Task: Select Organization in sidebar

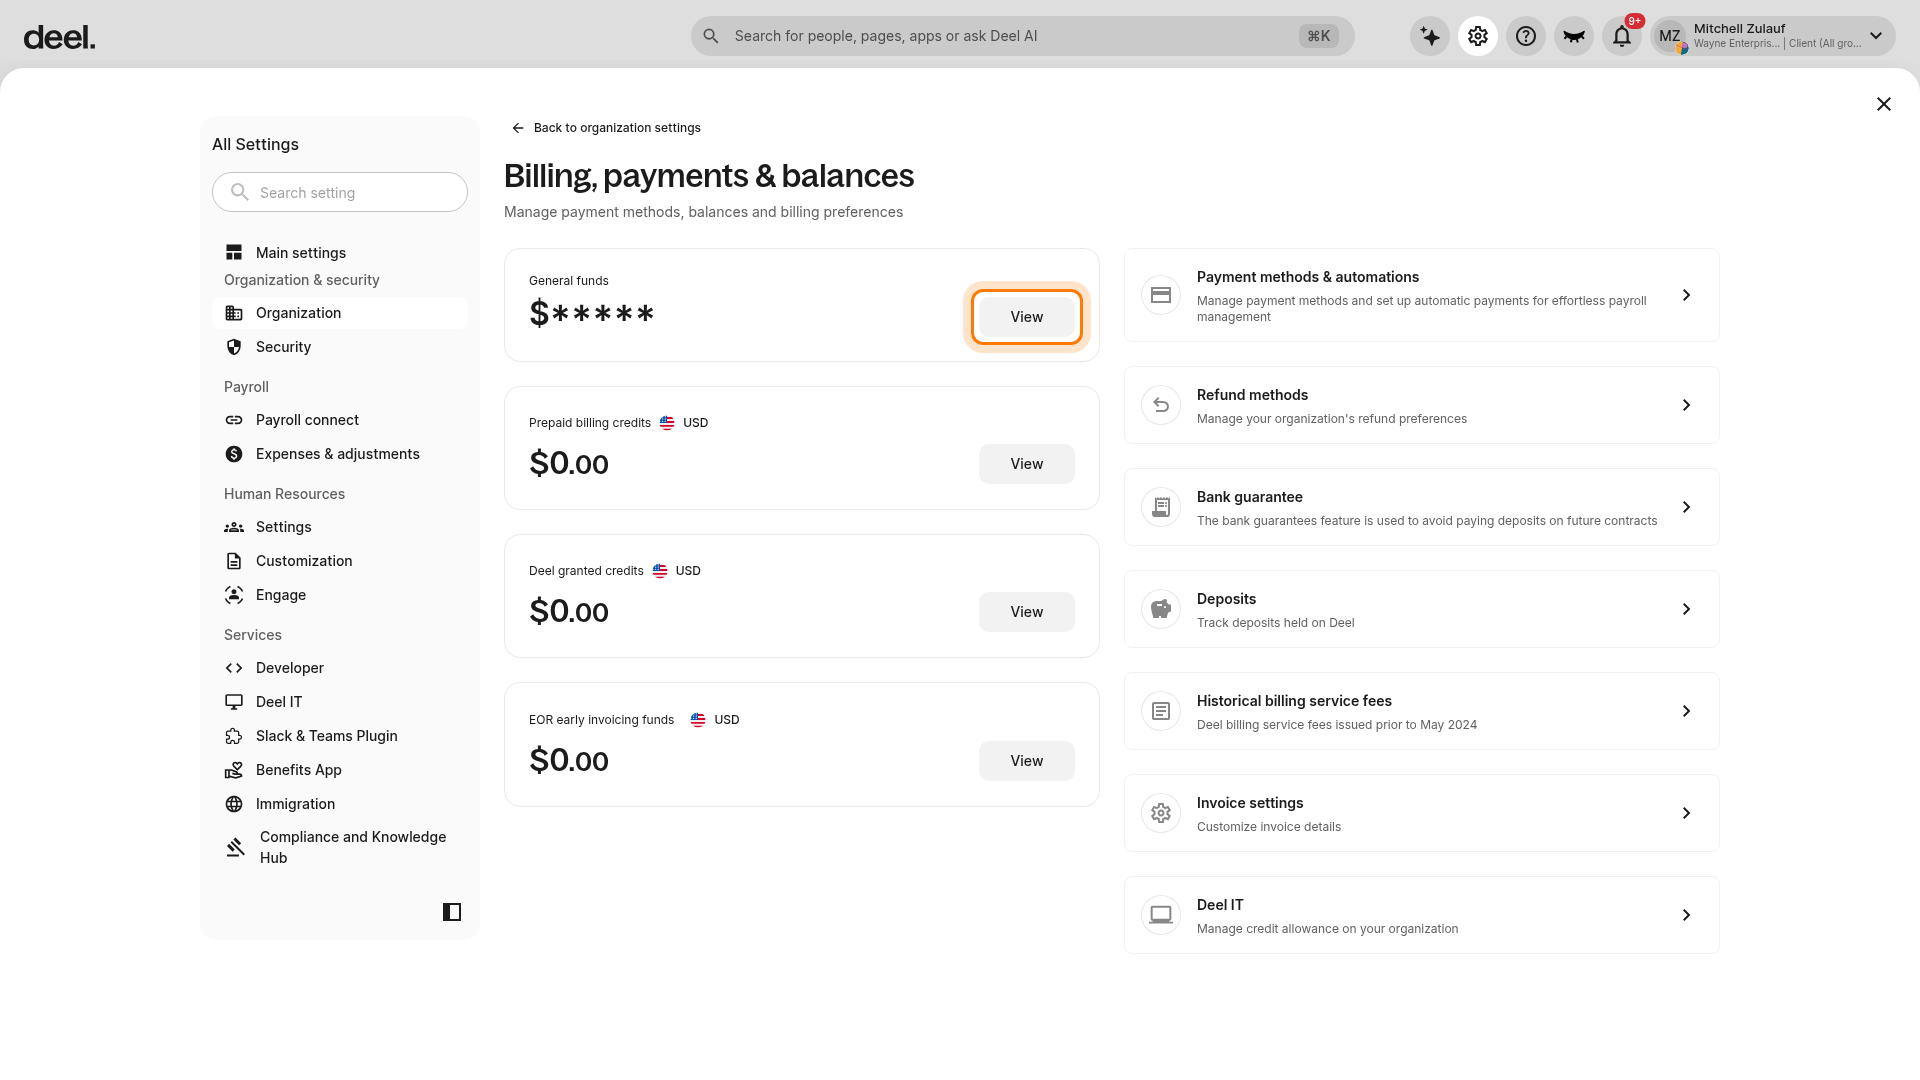Action: point(340,313)
